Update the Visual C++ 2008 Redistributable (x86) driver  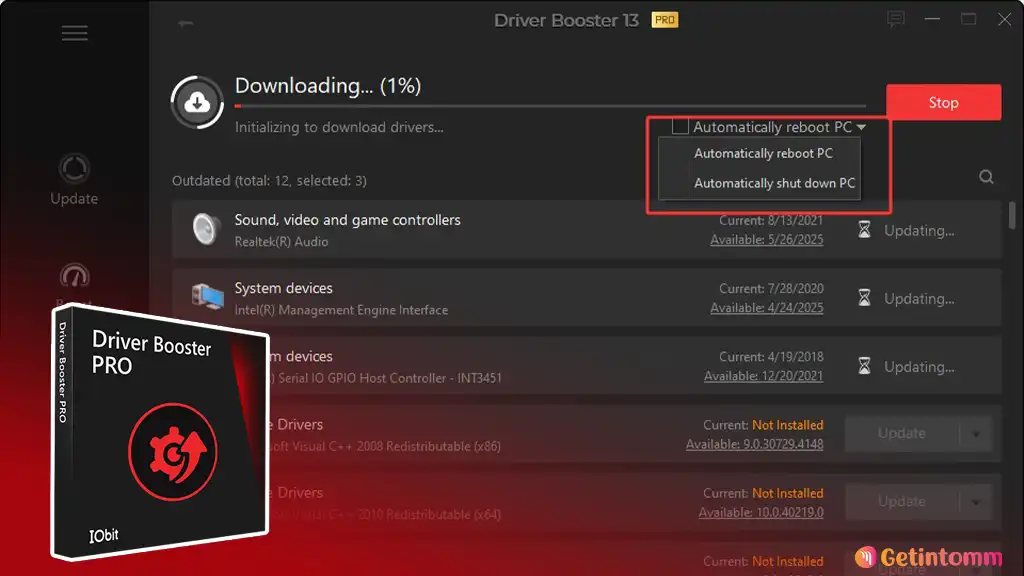click(901, 434)
